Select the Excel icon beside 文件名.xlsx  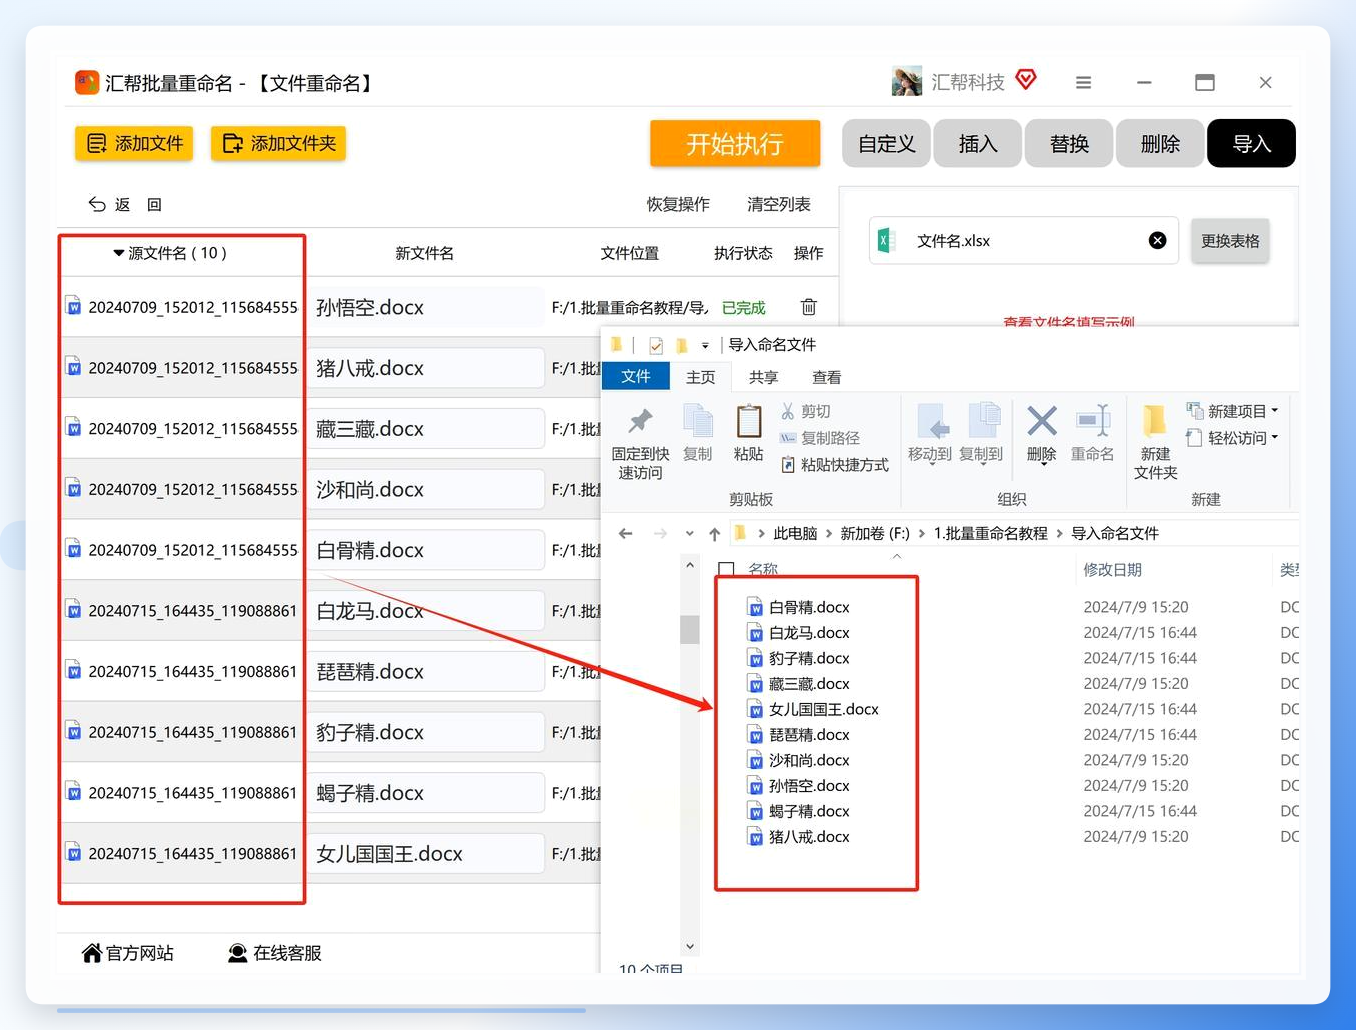(x=885, y=240)
